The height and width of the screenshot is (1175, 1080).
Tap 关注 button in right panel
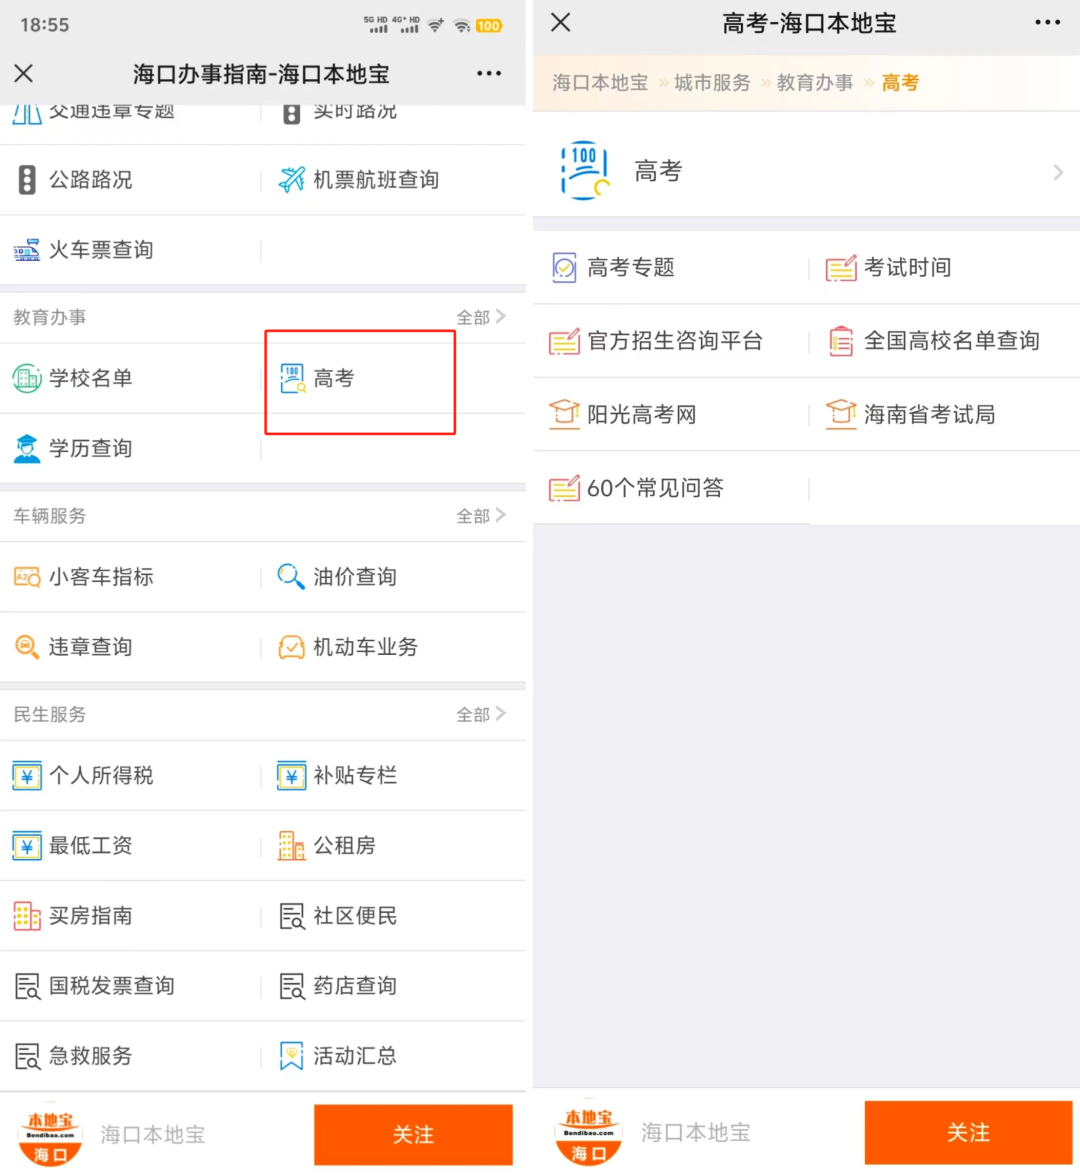point(968,1132)
